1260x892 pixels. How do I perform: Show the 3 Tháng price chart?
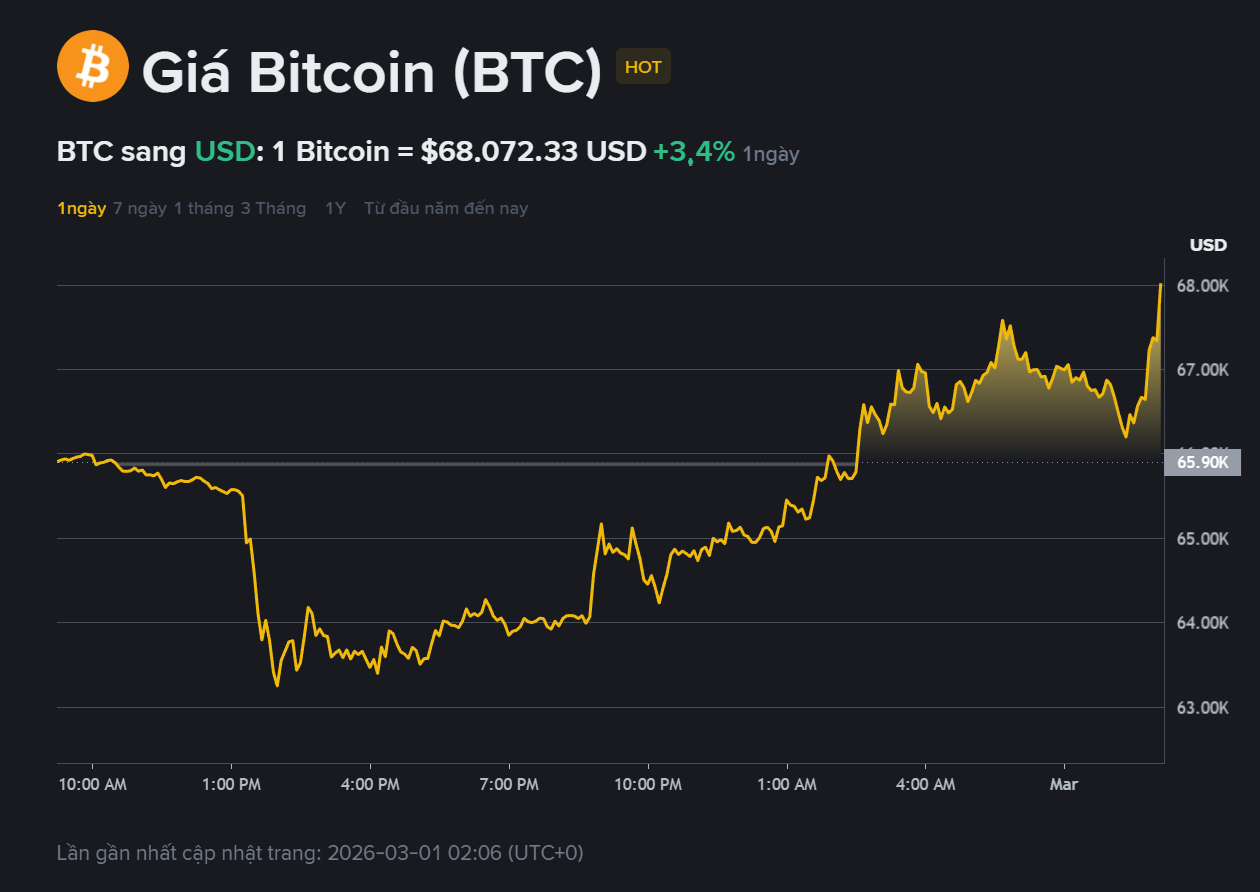point(273,208)
